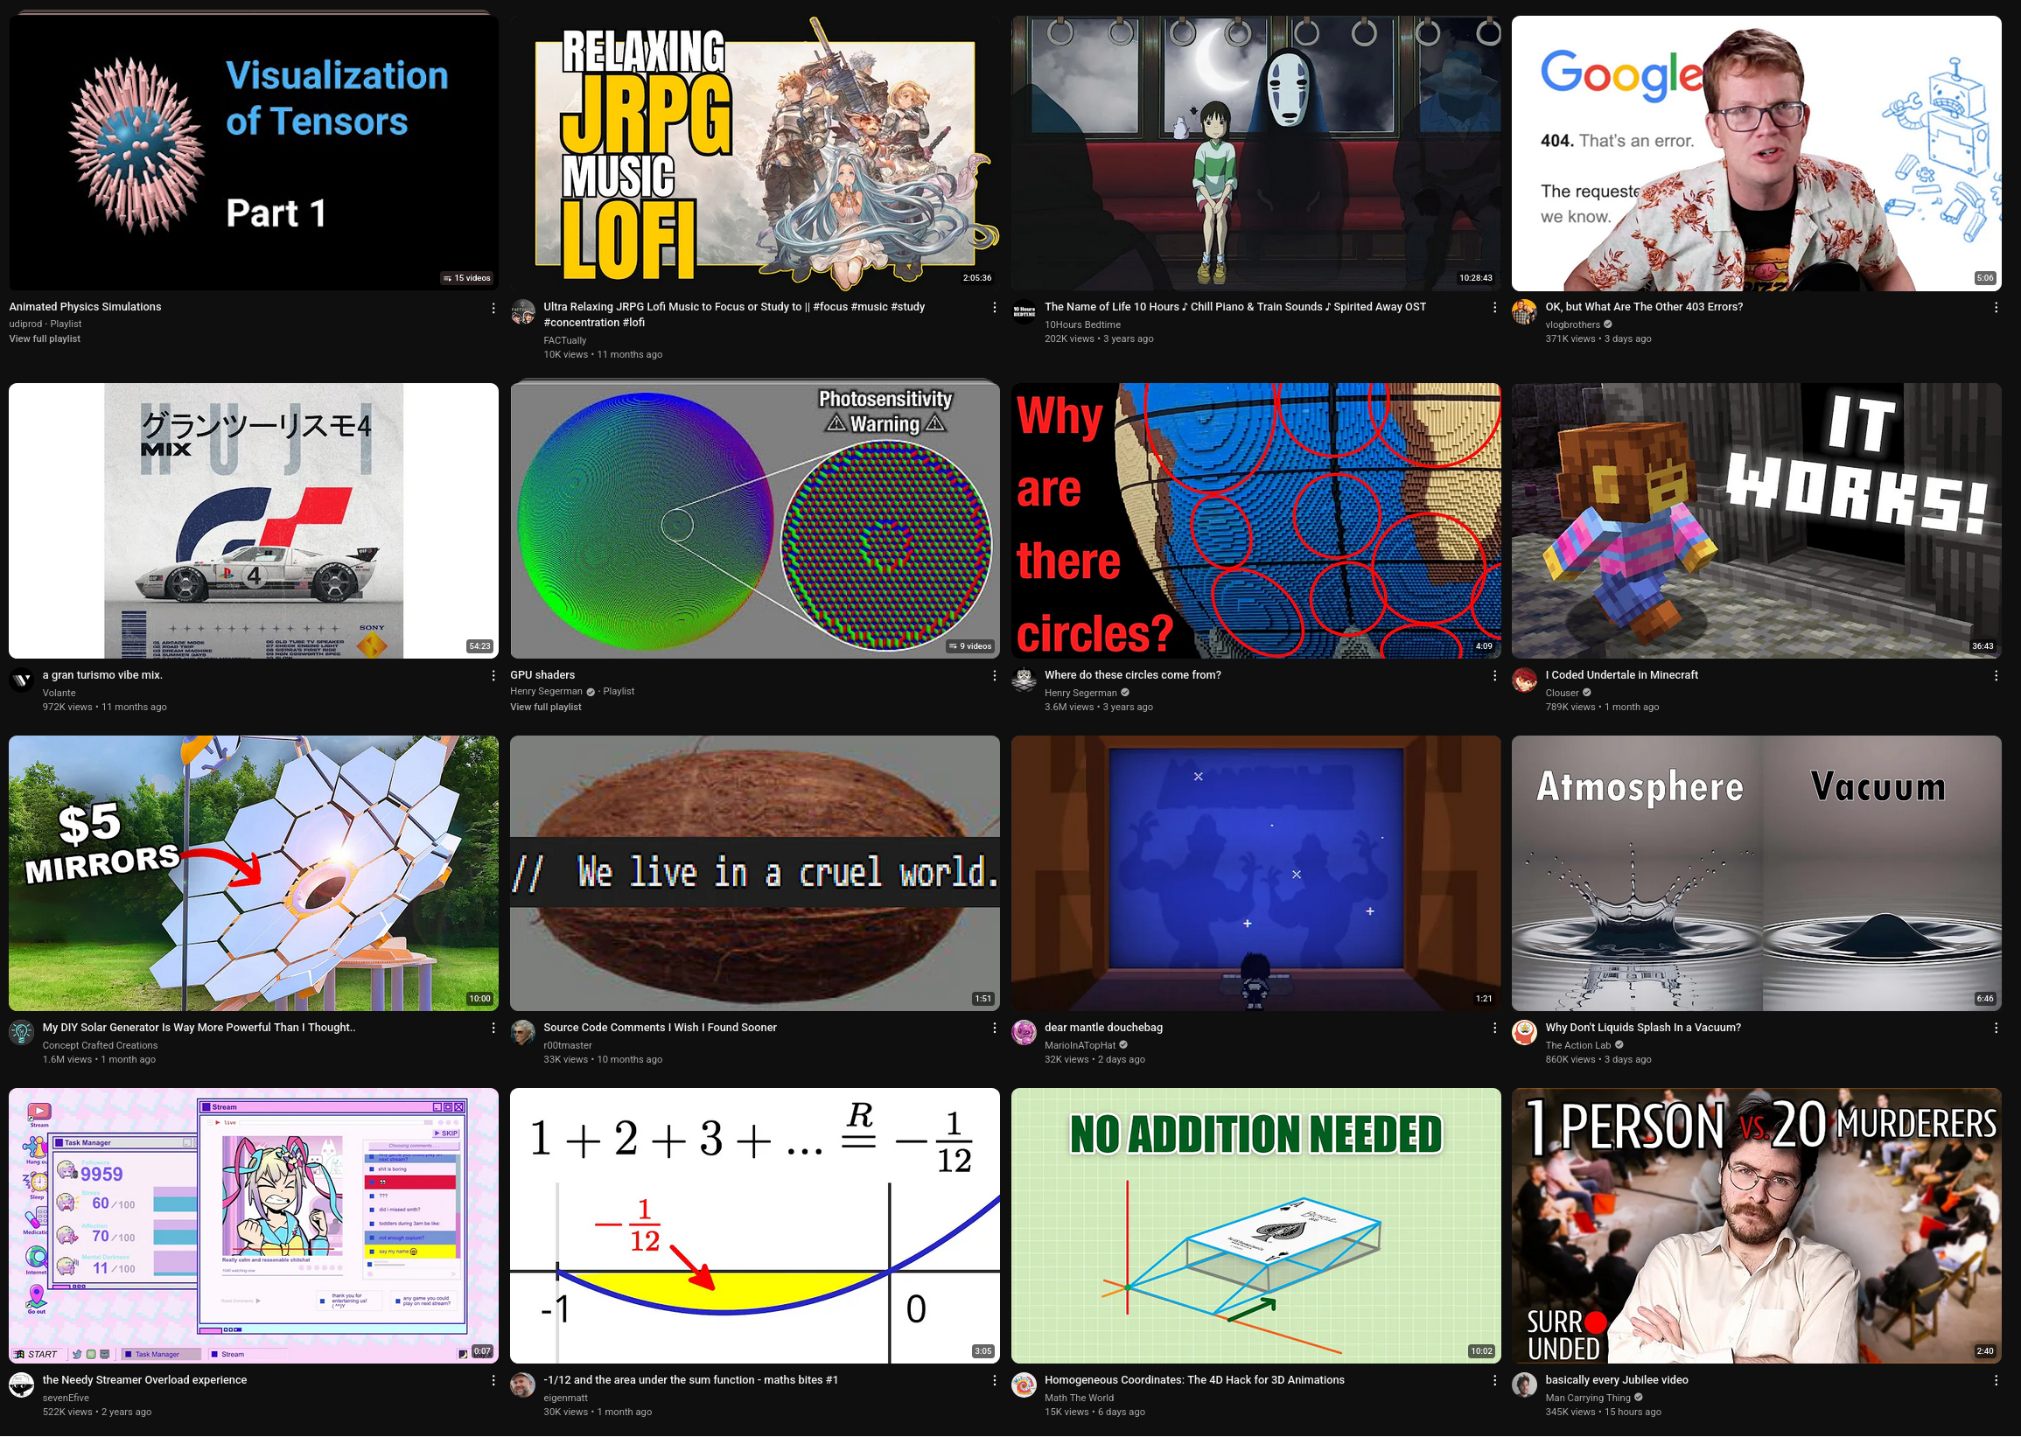Click title 'a gran turismo vibe mix.'
2021x1437 pixels.
(x=103, y=675)
